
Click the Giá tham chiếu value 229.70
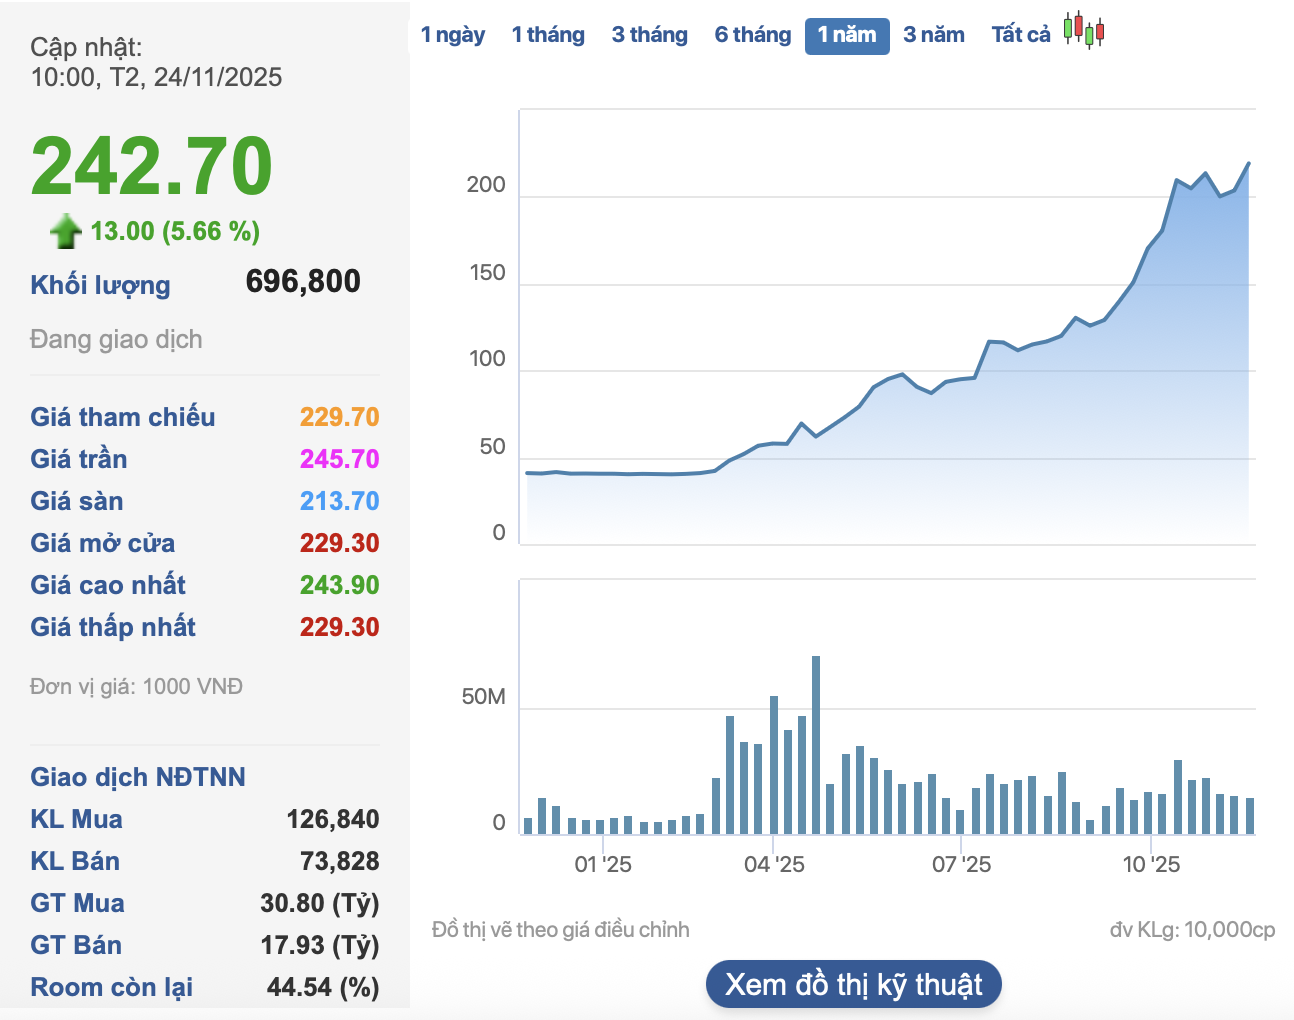339,417
